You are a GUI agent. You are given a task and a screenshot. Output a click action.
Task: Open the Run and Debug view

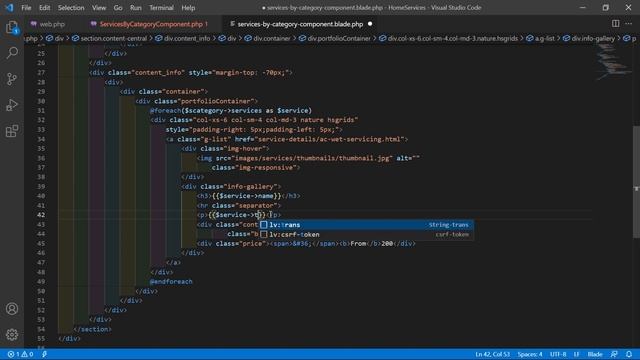[12, 105]
